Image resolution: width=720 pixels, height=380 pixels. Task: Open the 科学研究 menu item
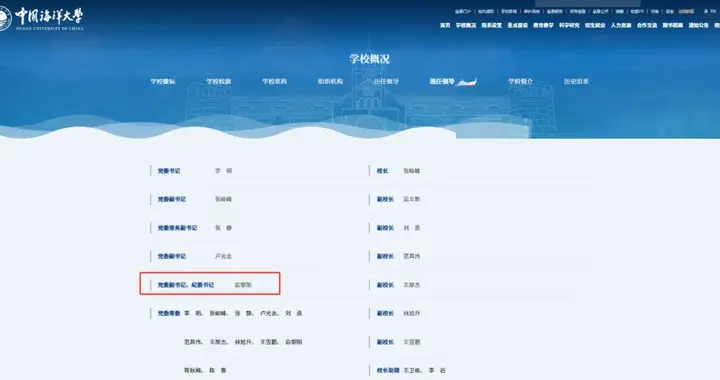point(569,25)
